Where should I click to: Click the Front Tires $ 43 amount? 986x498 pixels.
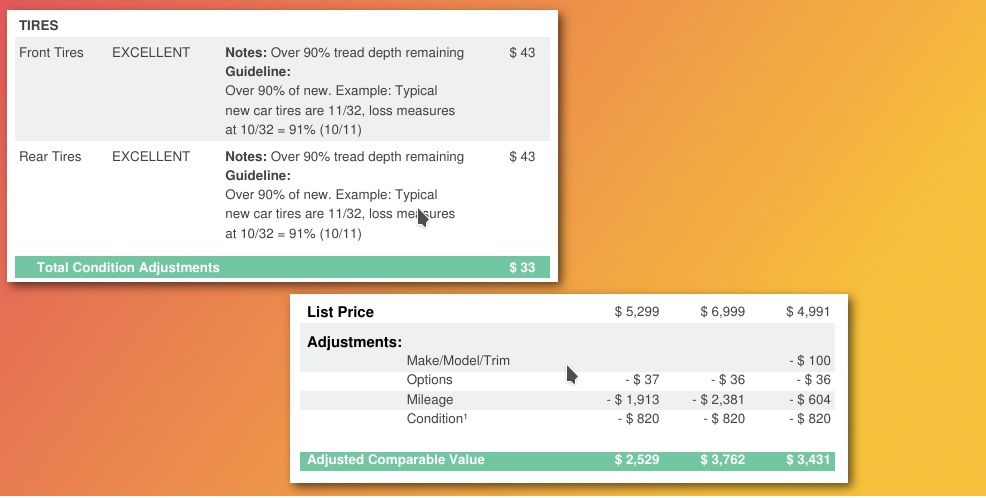(x=522, y=53)
